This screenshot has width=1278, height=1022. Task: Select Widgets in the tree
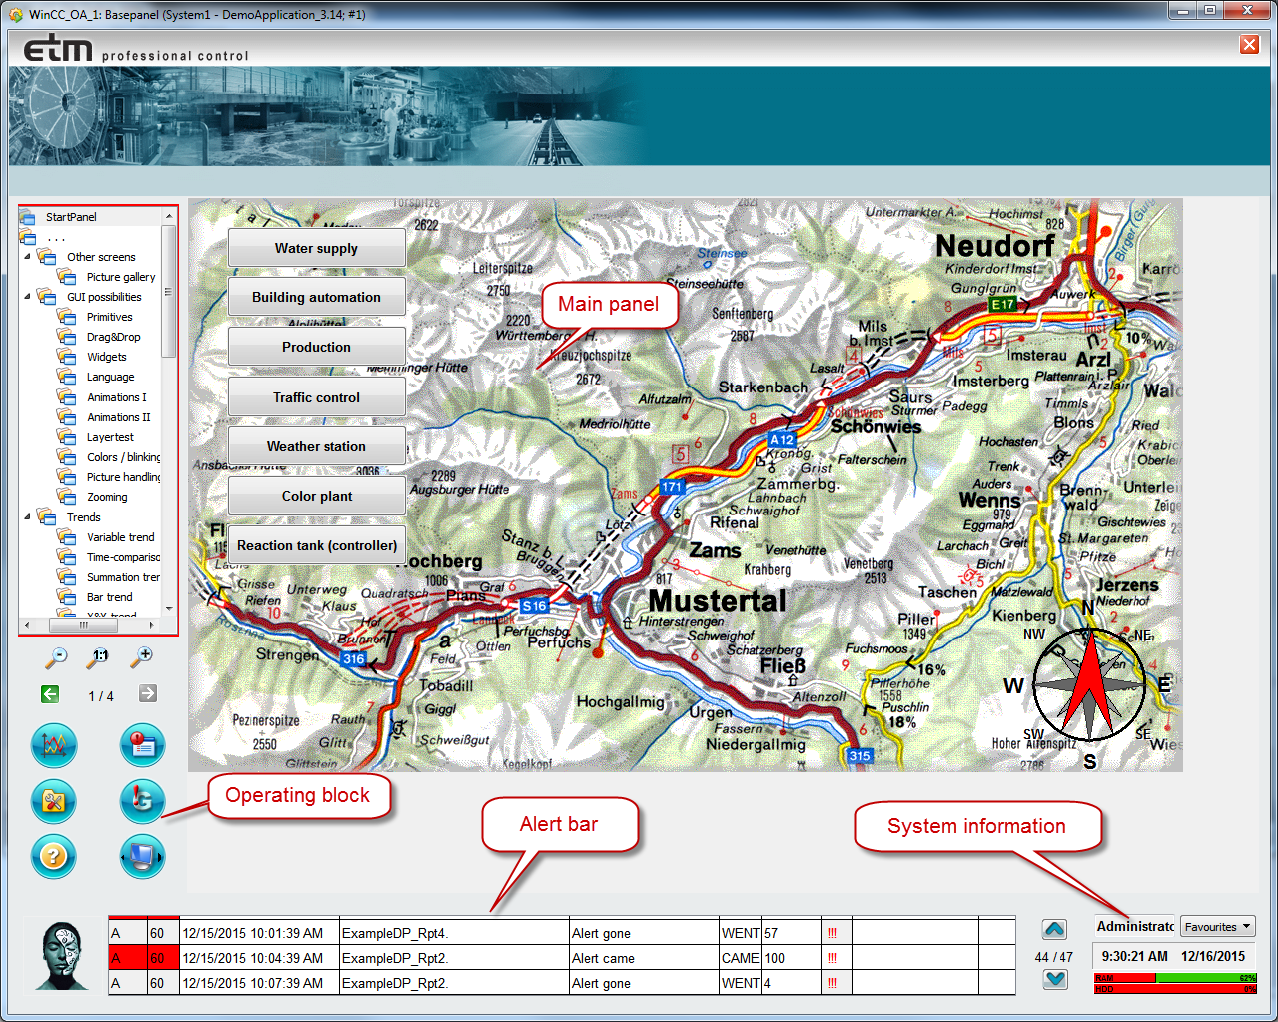point(106,357)
